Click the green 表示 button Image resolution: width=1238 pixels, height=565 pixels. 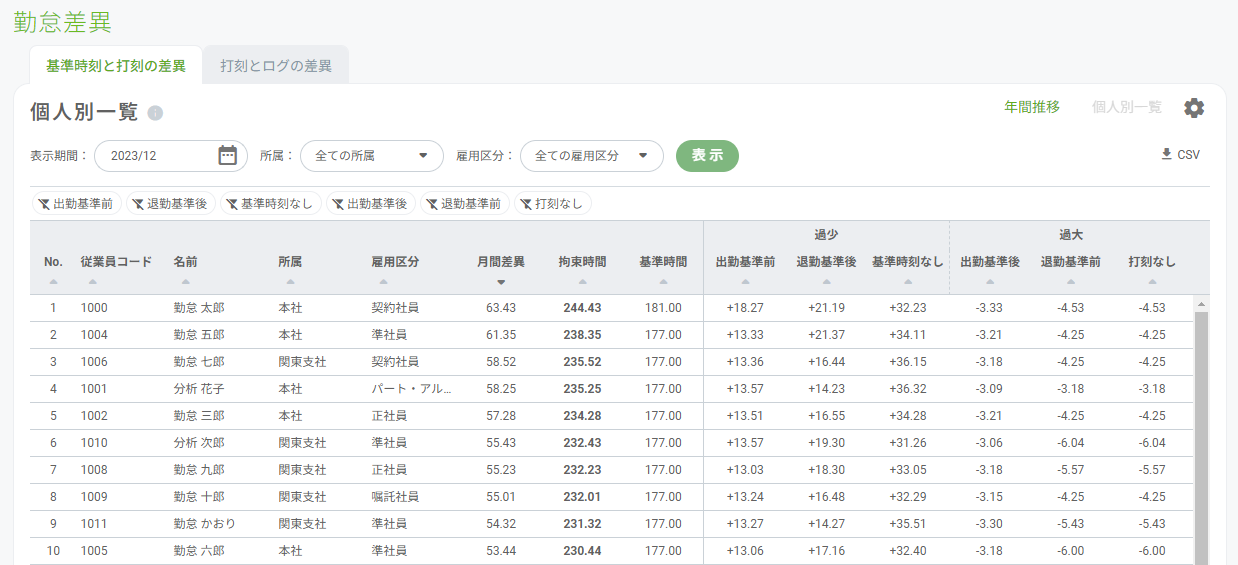tap(707, 156)
